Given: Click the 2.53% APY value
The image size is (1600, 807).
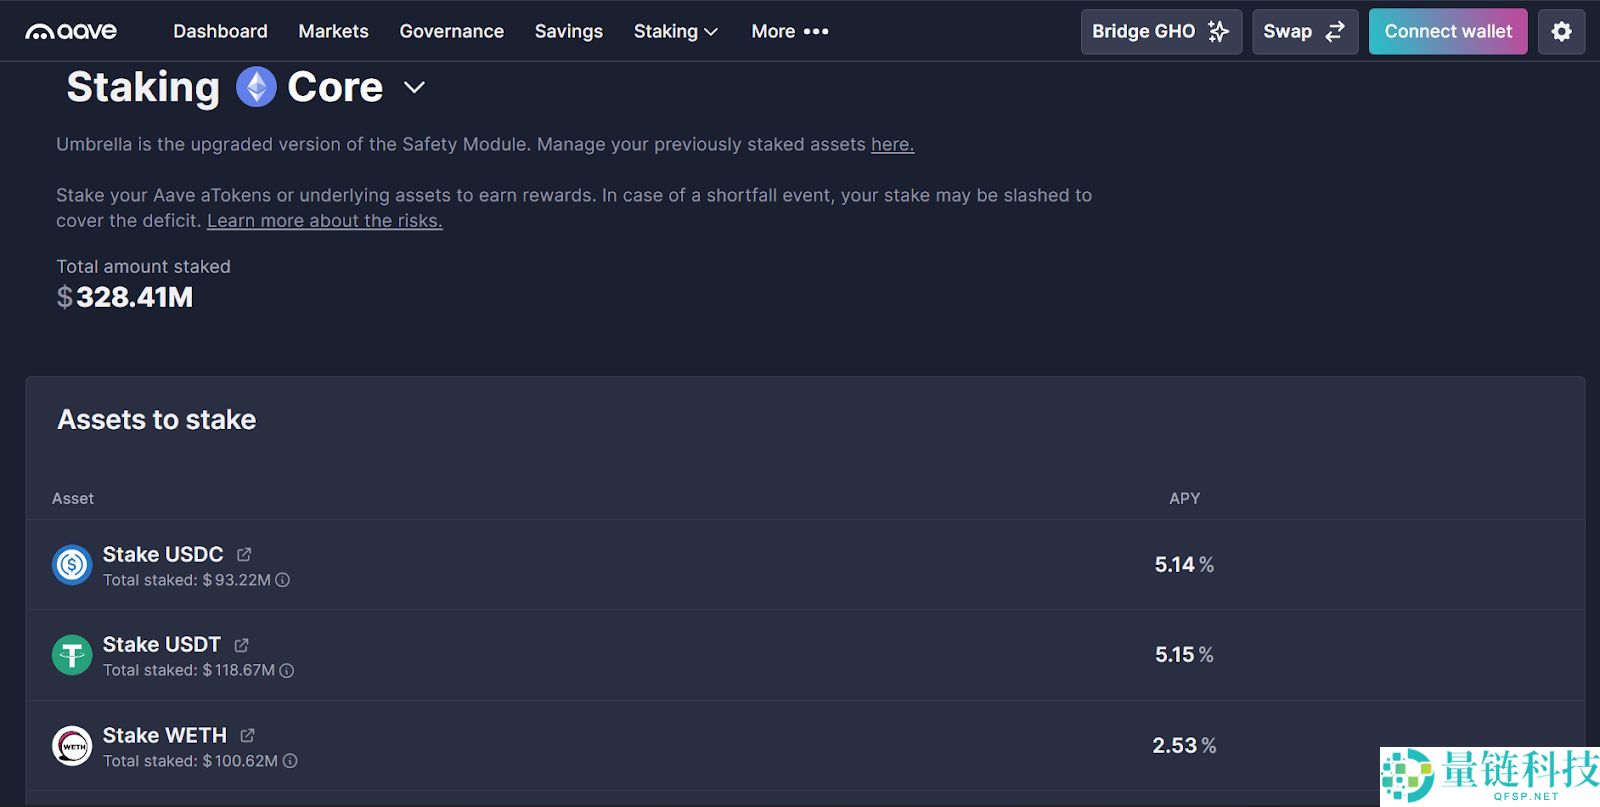Looking at the screenshot, I should (x=1184, y=746).
